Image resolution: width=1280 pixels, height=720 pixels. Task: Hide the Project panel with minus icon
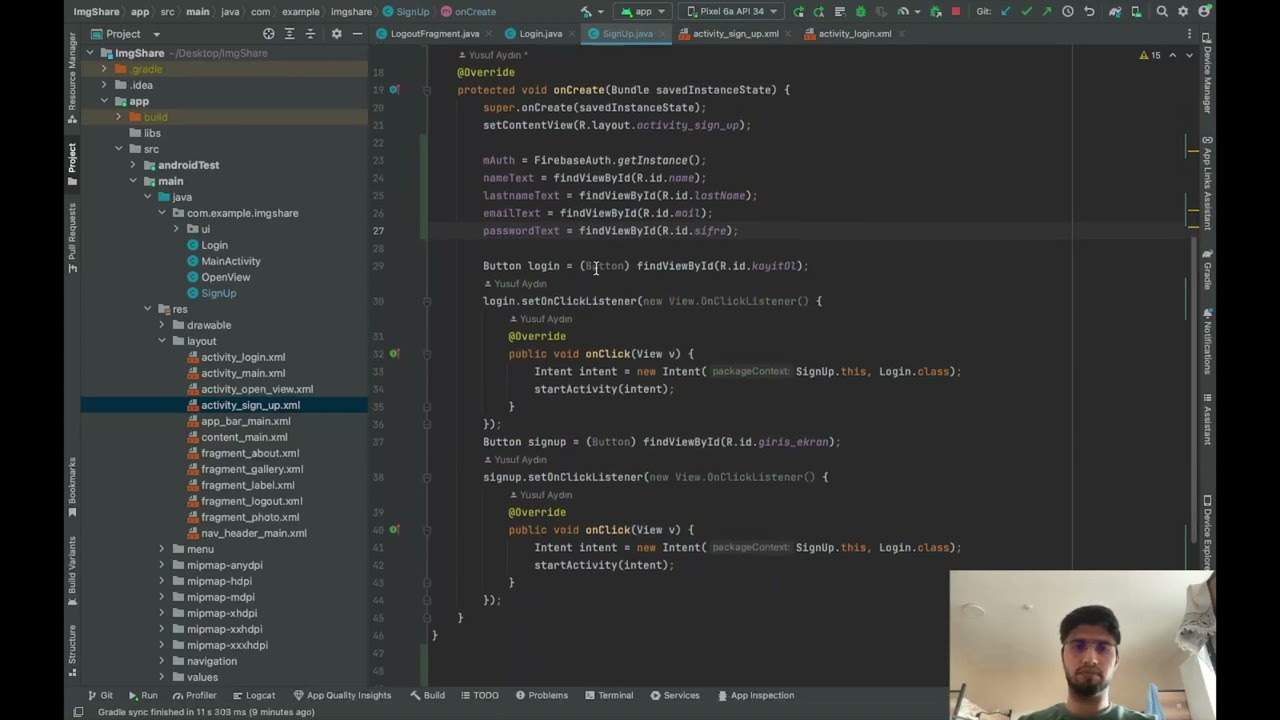pos(357,33)
